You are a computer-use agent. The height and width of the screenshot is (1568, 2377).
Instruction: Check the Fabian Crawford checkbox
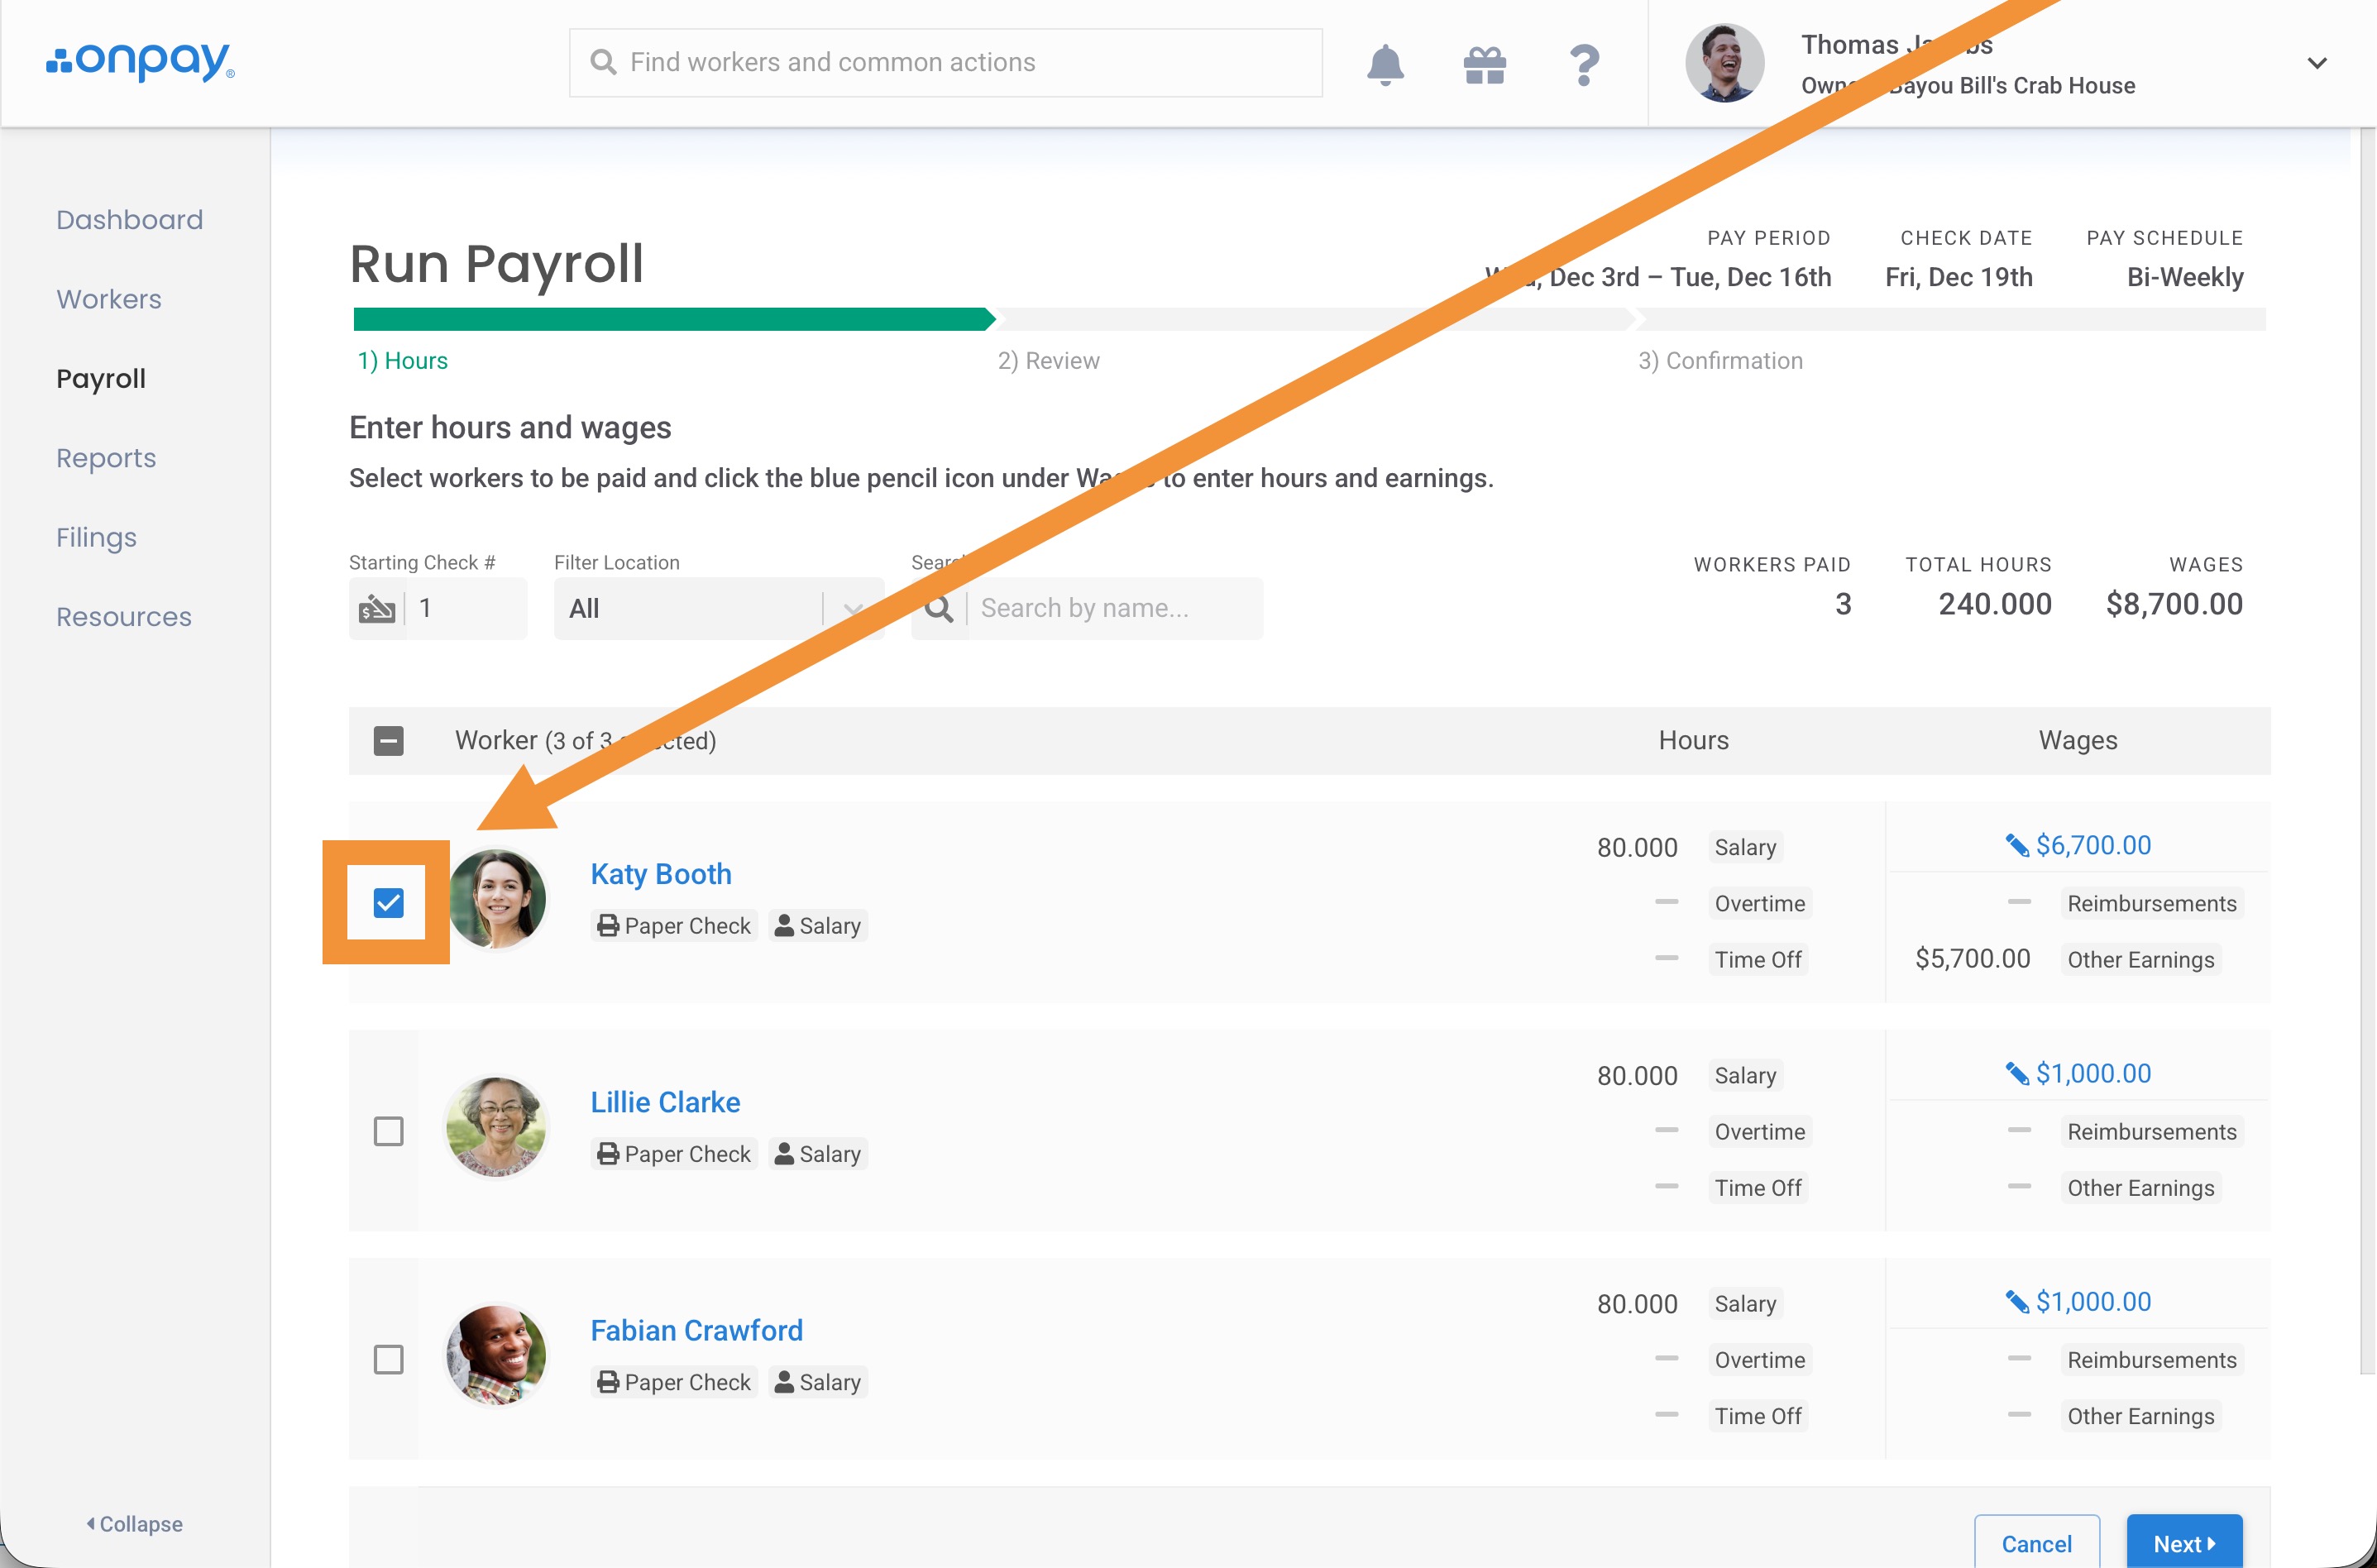pos(388,1359)
